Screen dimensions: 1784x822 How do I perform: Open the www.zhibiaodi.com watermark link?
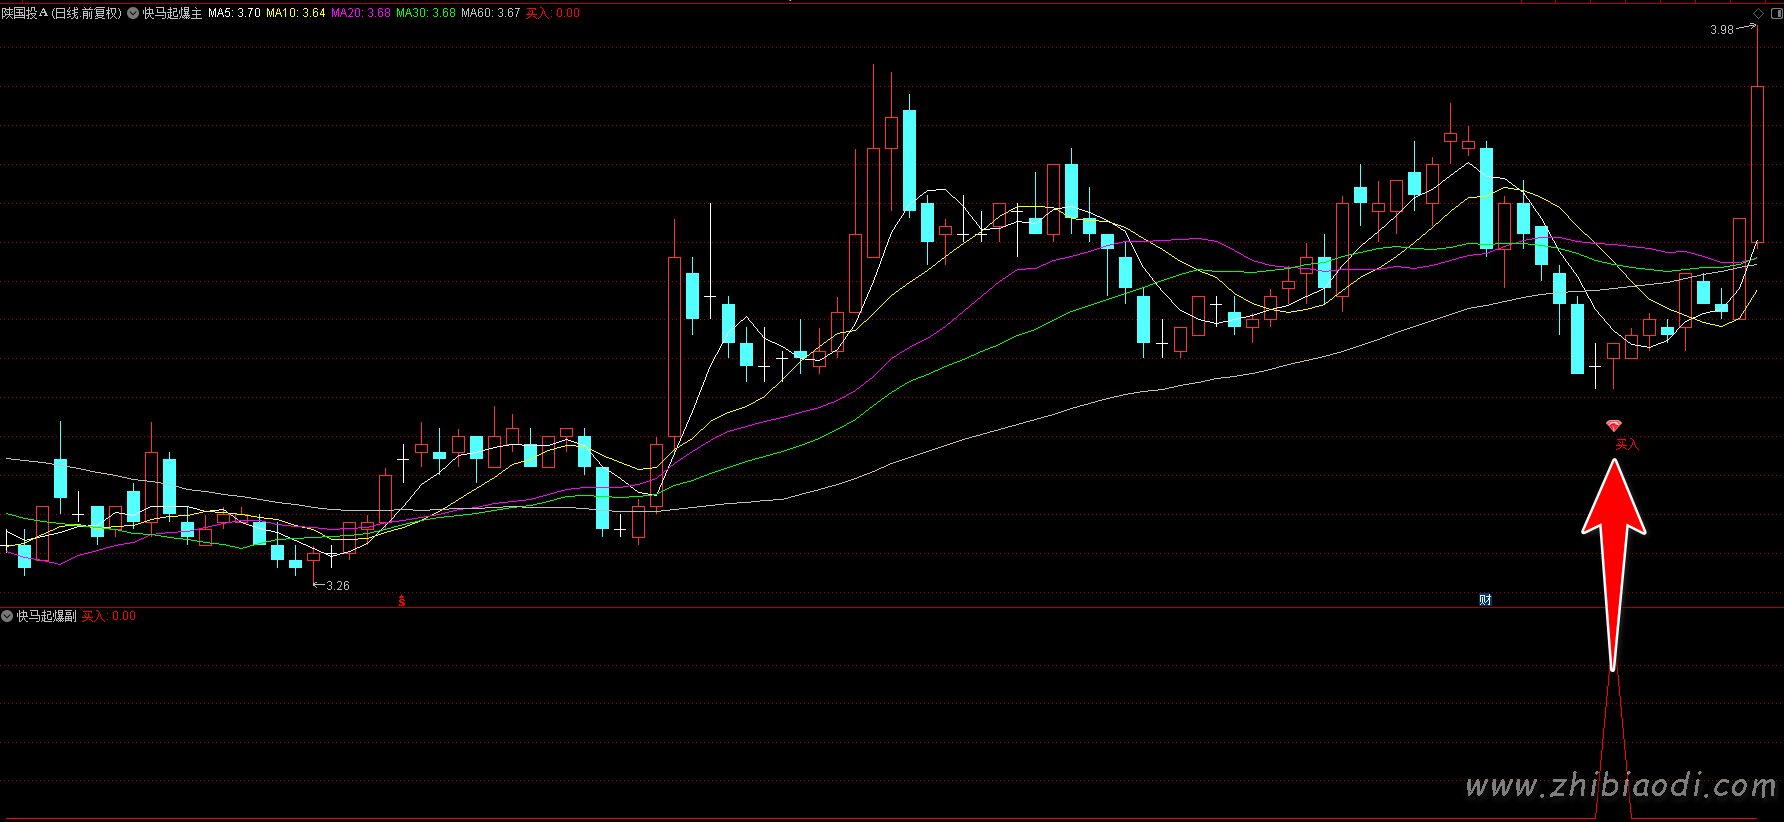click(x=1620, y=787)
